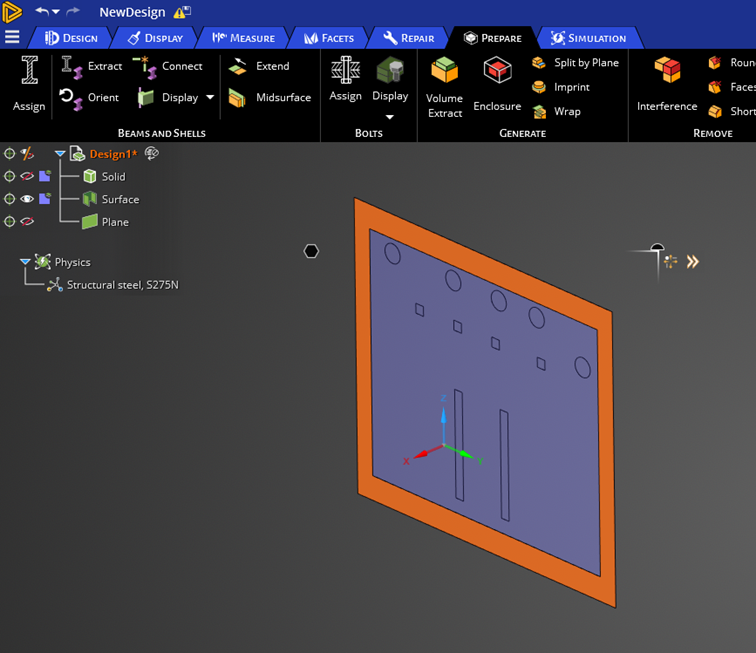Viewport: 756px width, 653px height.
Task: Click the Imprint button
Action: pos(561,87)
